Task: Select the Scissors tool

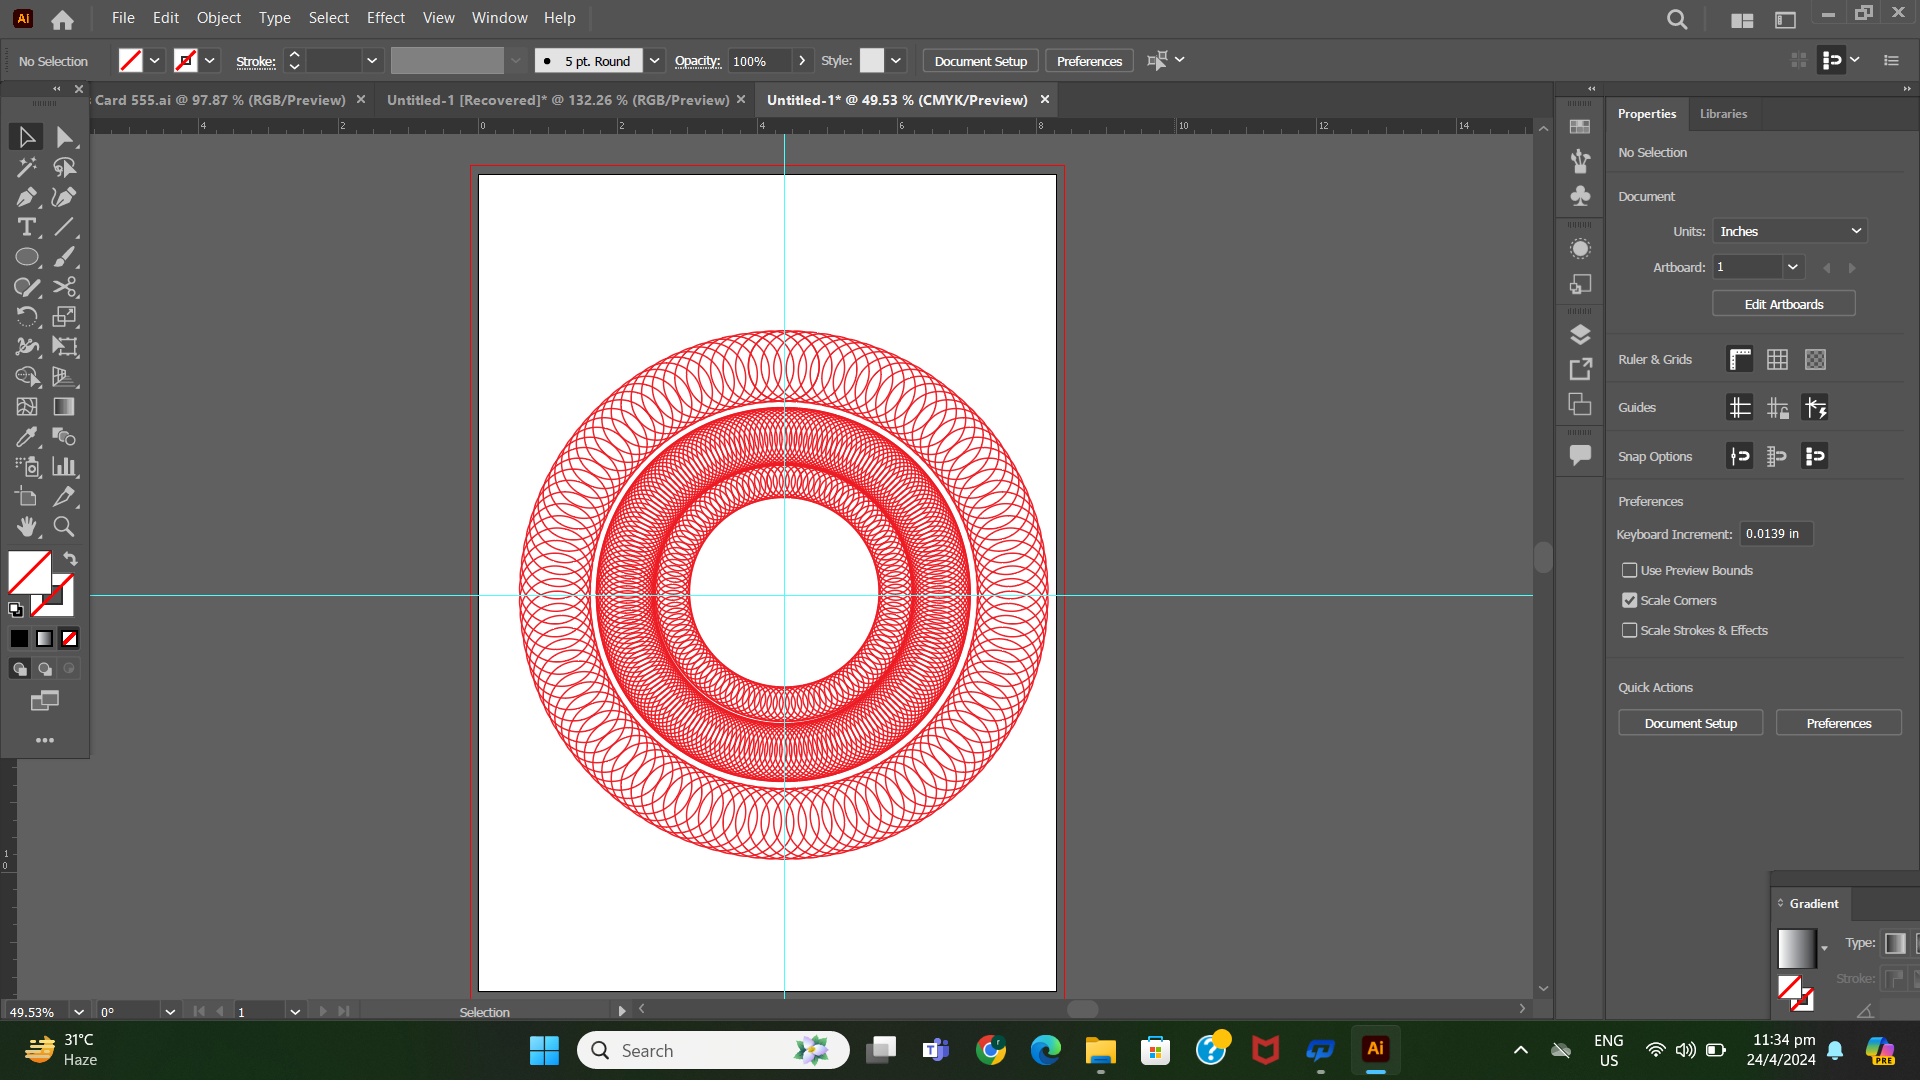Action: [x=64, y=287]
